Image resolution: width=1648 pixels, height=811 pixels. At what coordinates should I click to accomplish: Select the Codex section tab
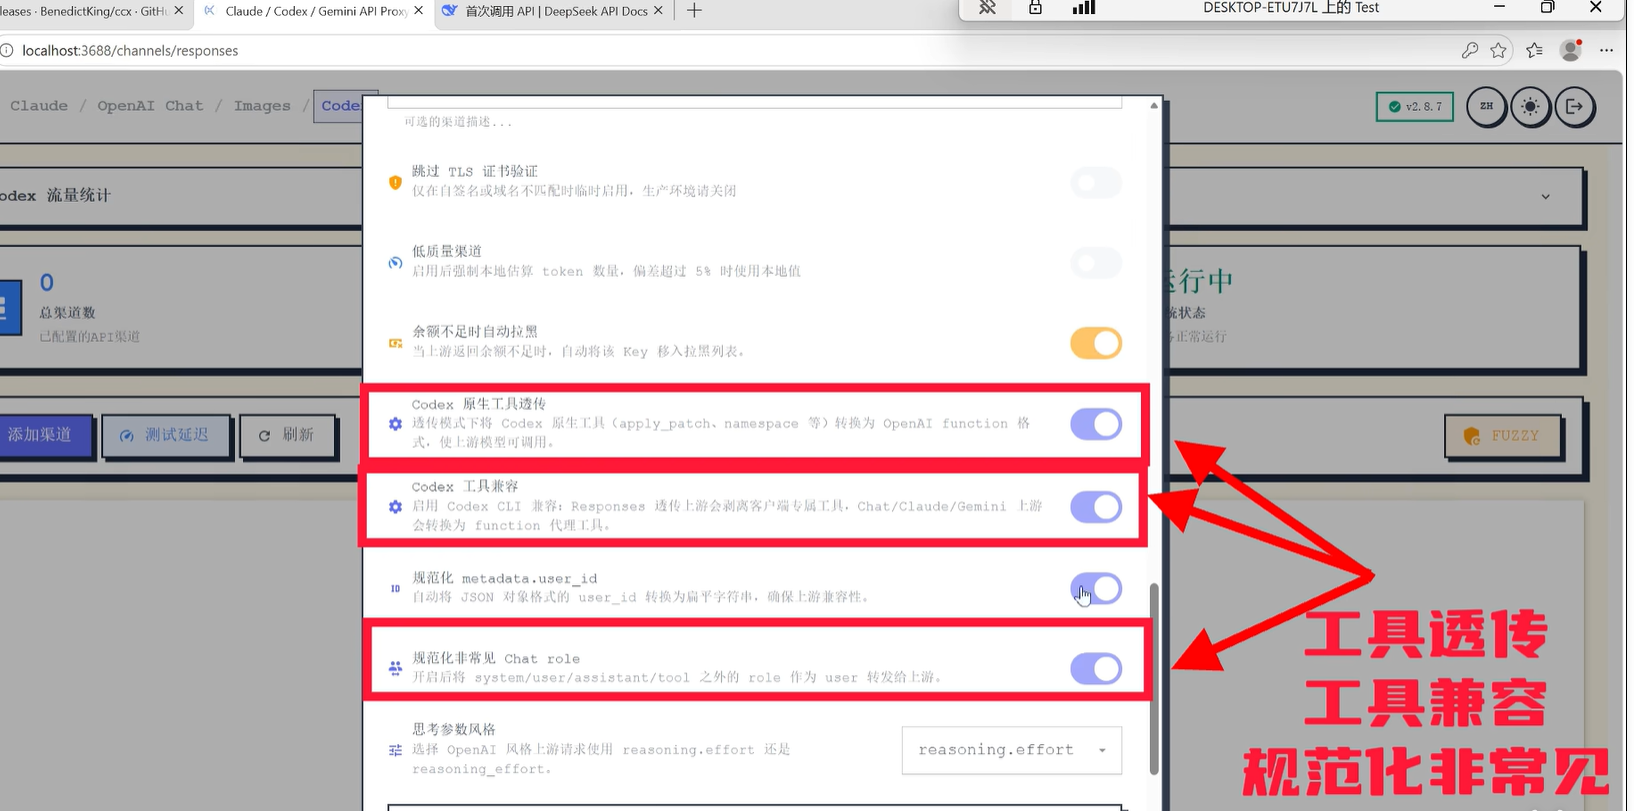(340, 106)
